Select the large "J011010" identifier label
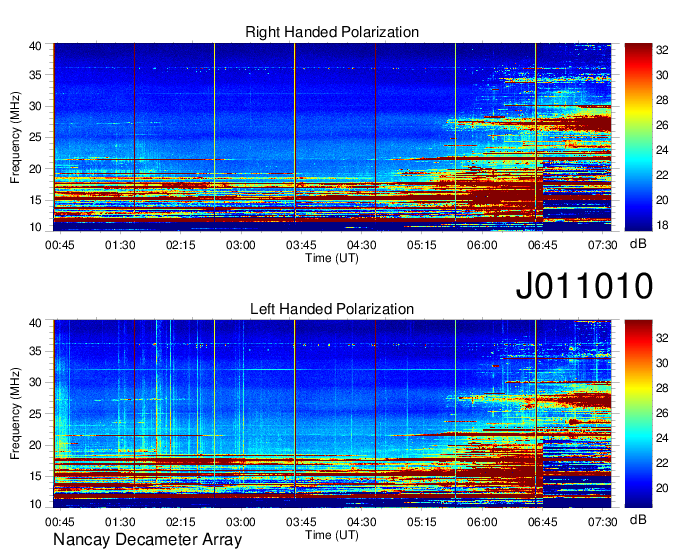 click(584, 286)
